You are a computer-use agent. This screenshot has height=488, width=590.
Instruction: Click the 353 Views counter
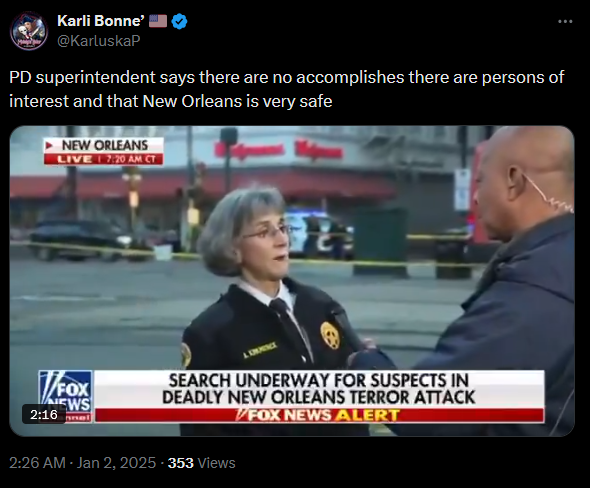tap(201, 463)
